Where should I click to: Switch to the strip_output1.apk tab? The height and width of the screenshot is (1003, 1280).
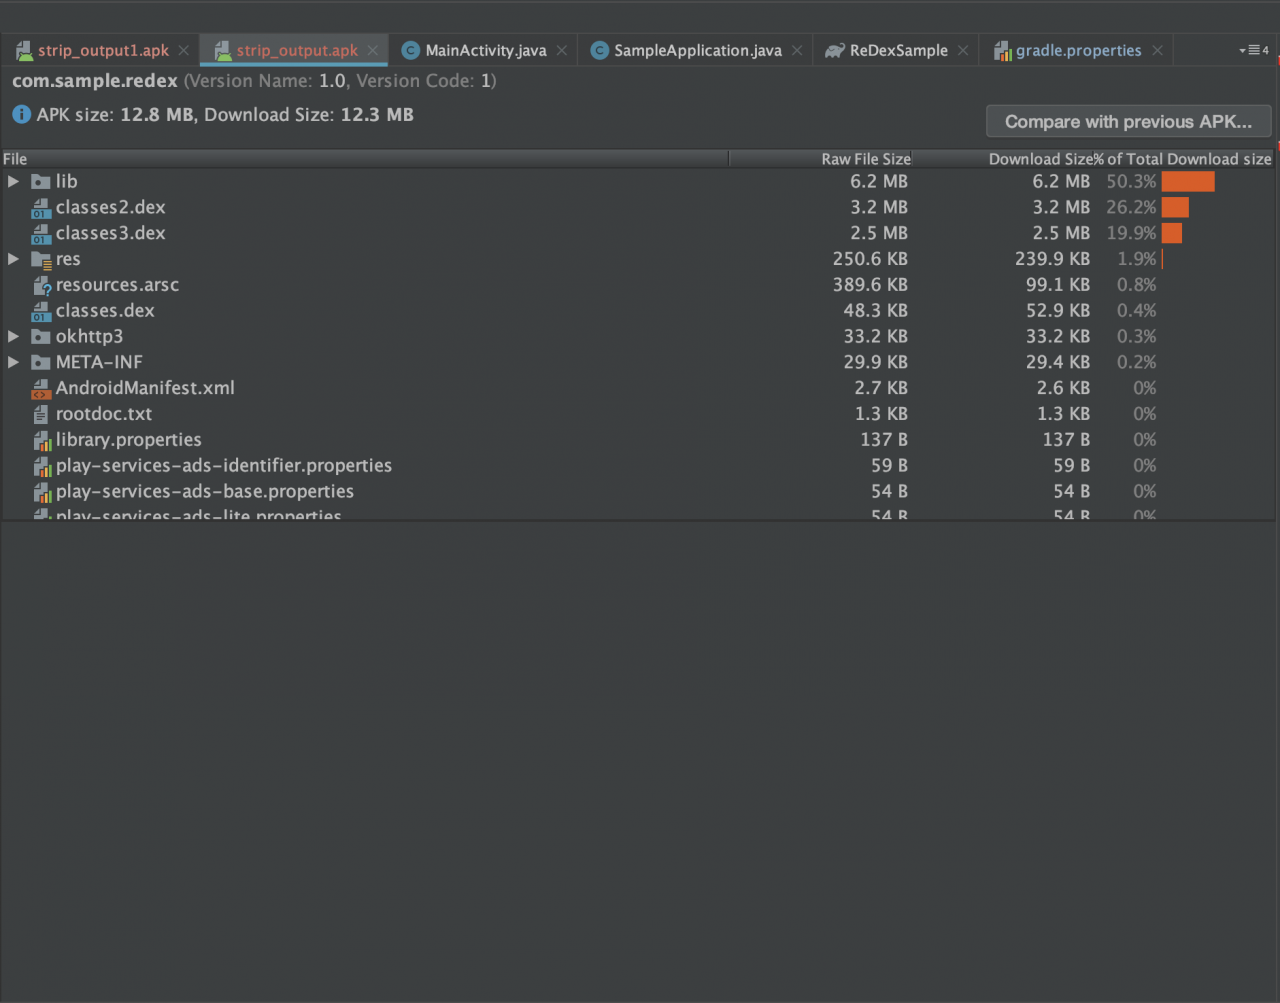[x=104, y=50]
